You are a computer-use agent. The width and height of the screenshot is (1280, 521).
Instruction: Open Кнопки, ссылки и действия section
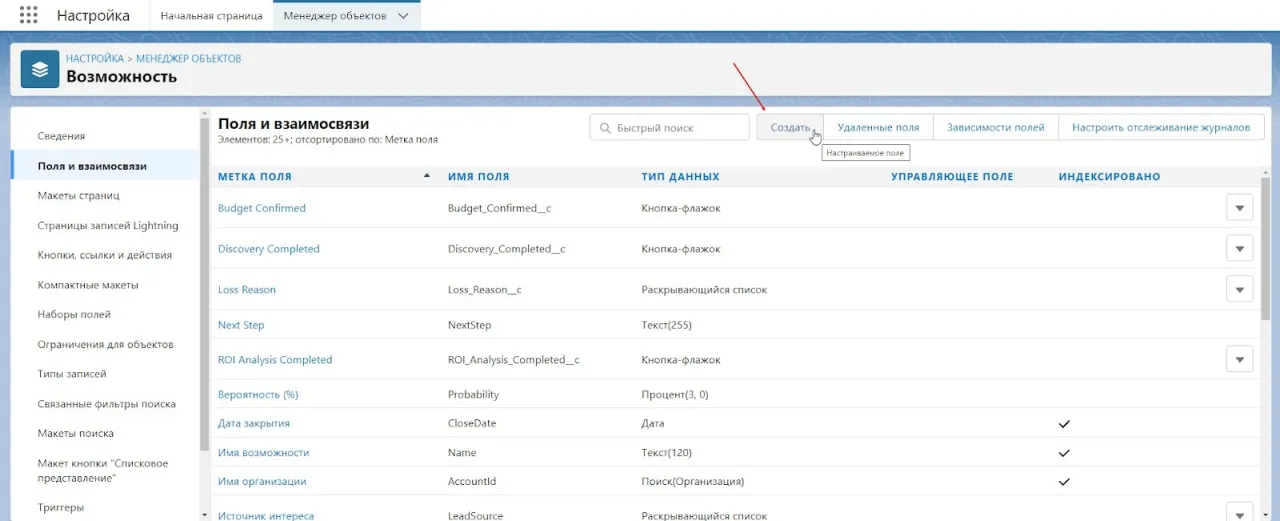click(104, 255)
